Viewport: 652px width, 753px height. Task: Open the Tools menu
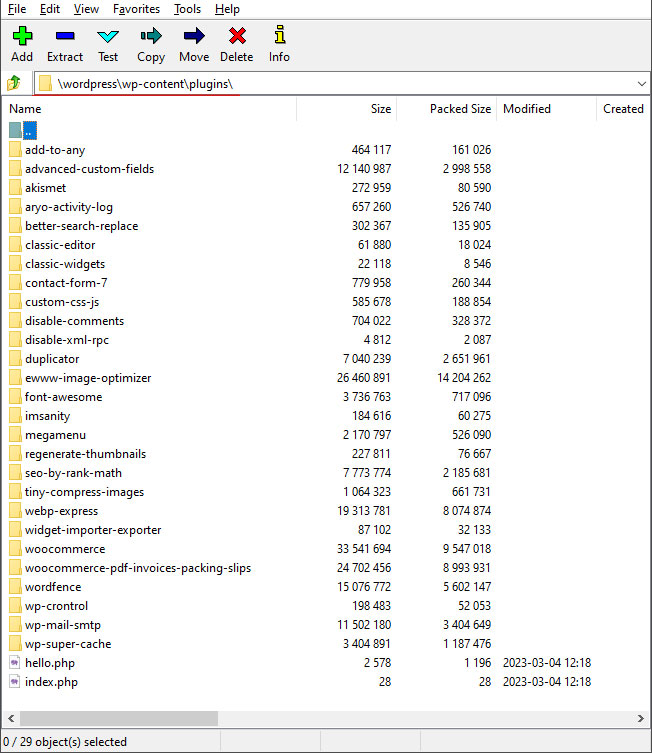187,9
